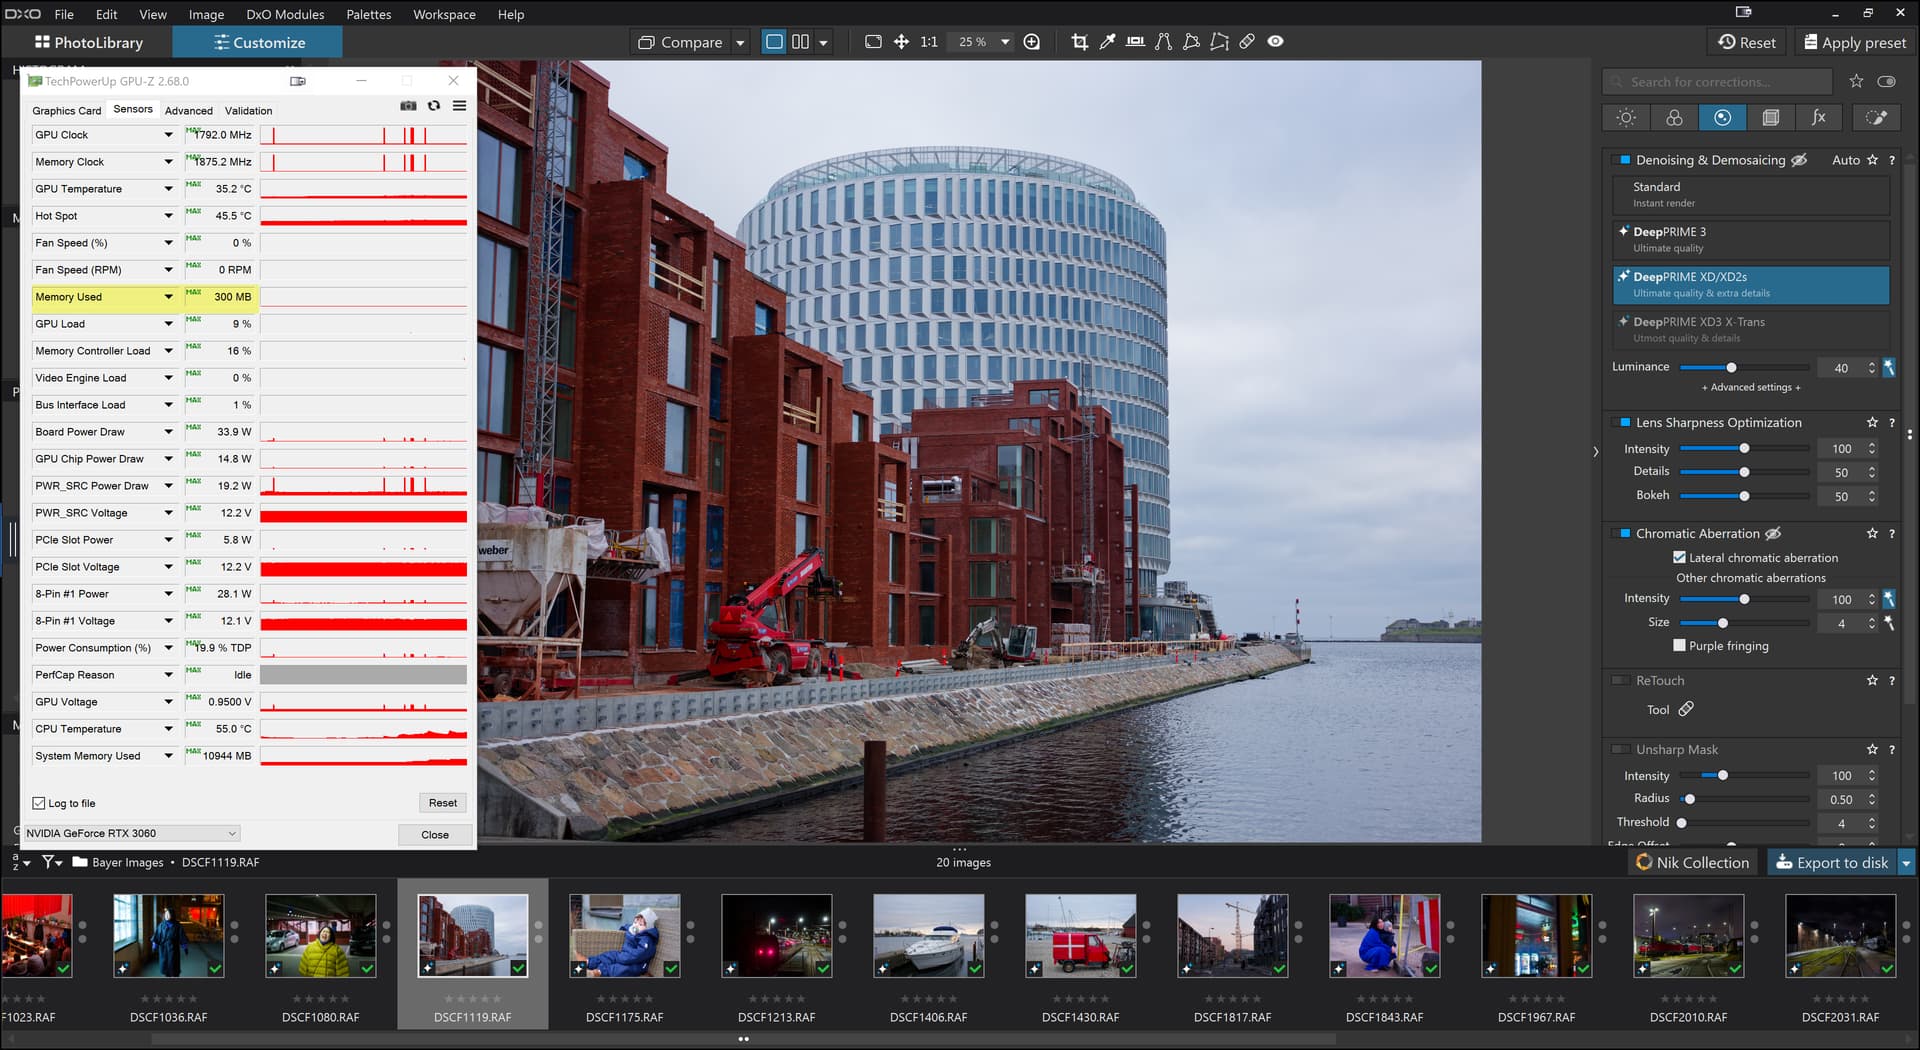Switch to the Color palette icon
This screenshot has width=1920, height=1050.
point(1674,118)
